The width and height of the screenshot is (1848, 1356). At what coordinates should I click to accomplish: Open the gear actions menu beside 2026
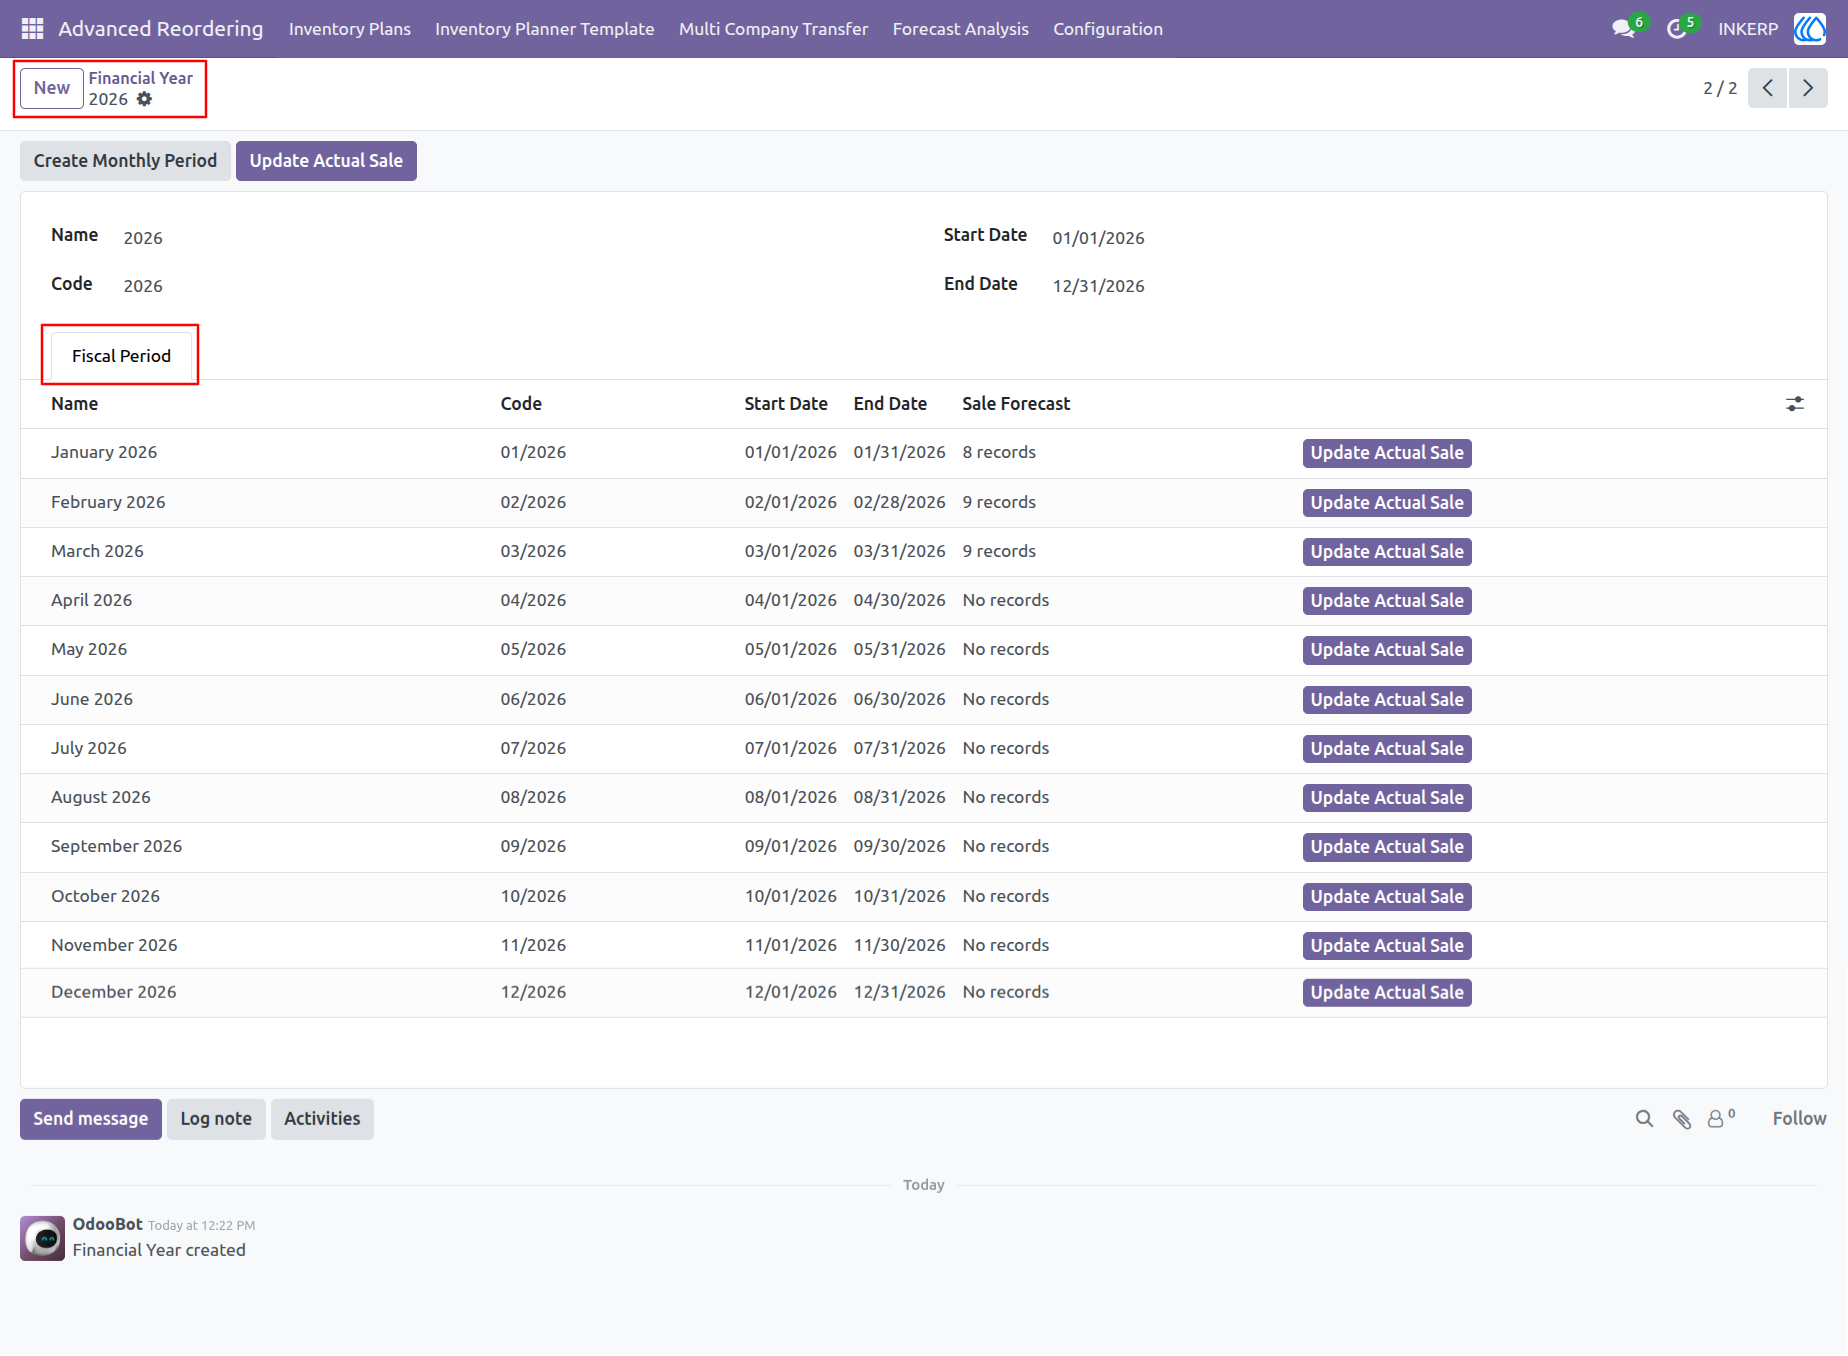145,99
